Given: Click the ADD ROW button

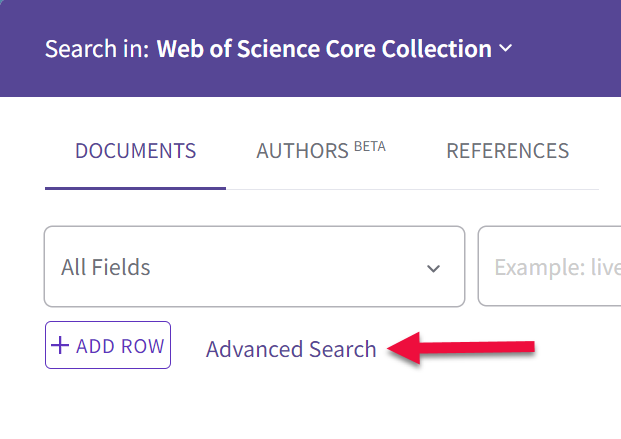Looking at the screenshot, I should click(x=108, y=345).
